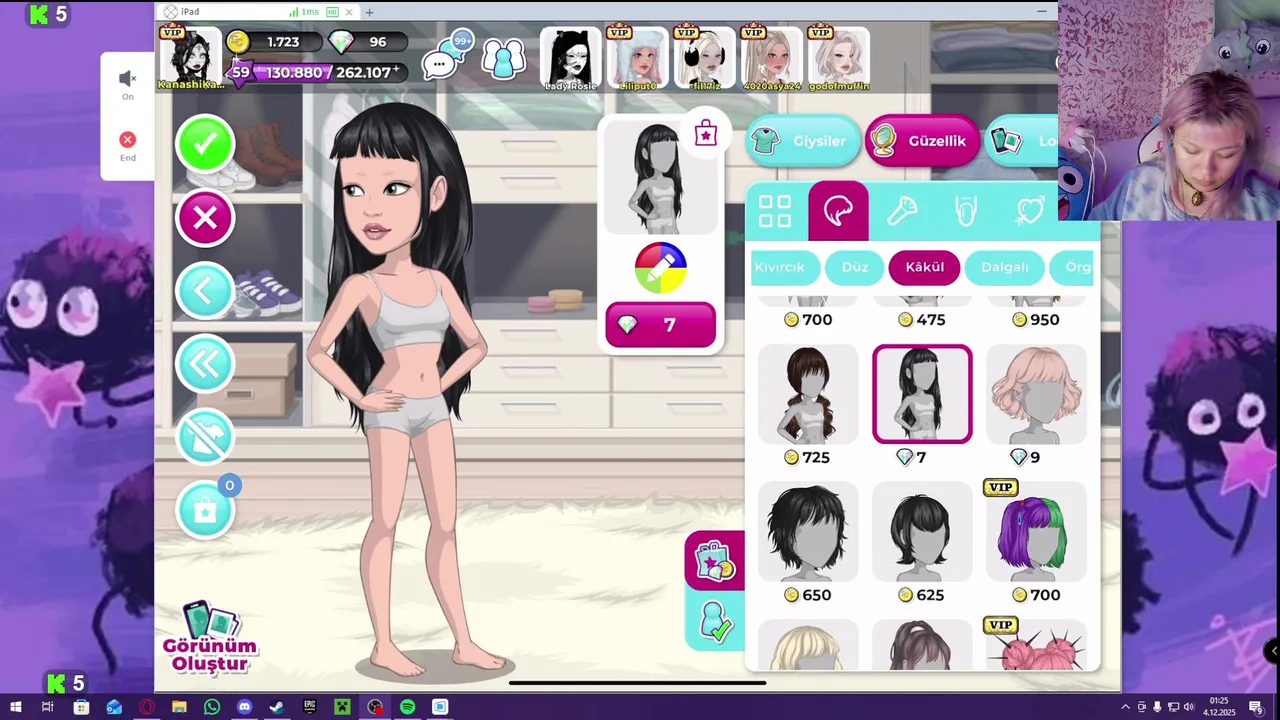Filter hair by Kâkül style
Image resolution: width=1280 pixels, height=720 pixels.
coord(924,267)
